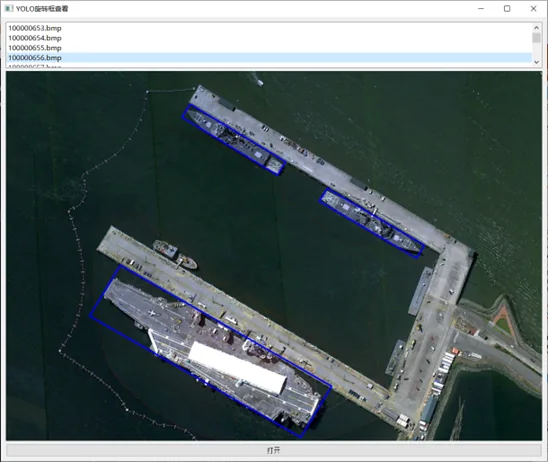Click the YOLO app icon in title bar
This screenshot has width=548, height=462.
[8, 8]
